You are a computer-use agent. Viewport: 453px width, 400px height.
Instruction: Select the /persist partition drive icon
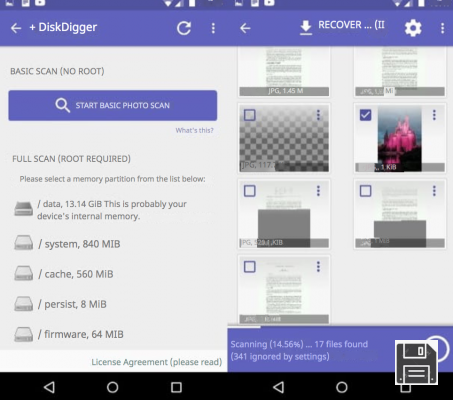tap(24, 303)
